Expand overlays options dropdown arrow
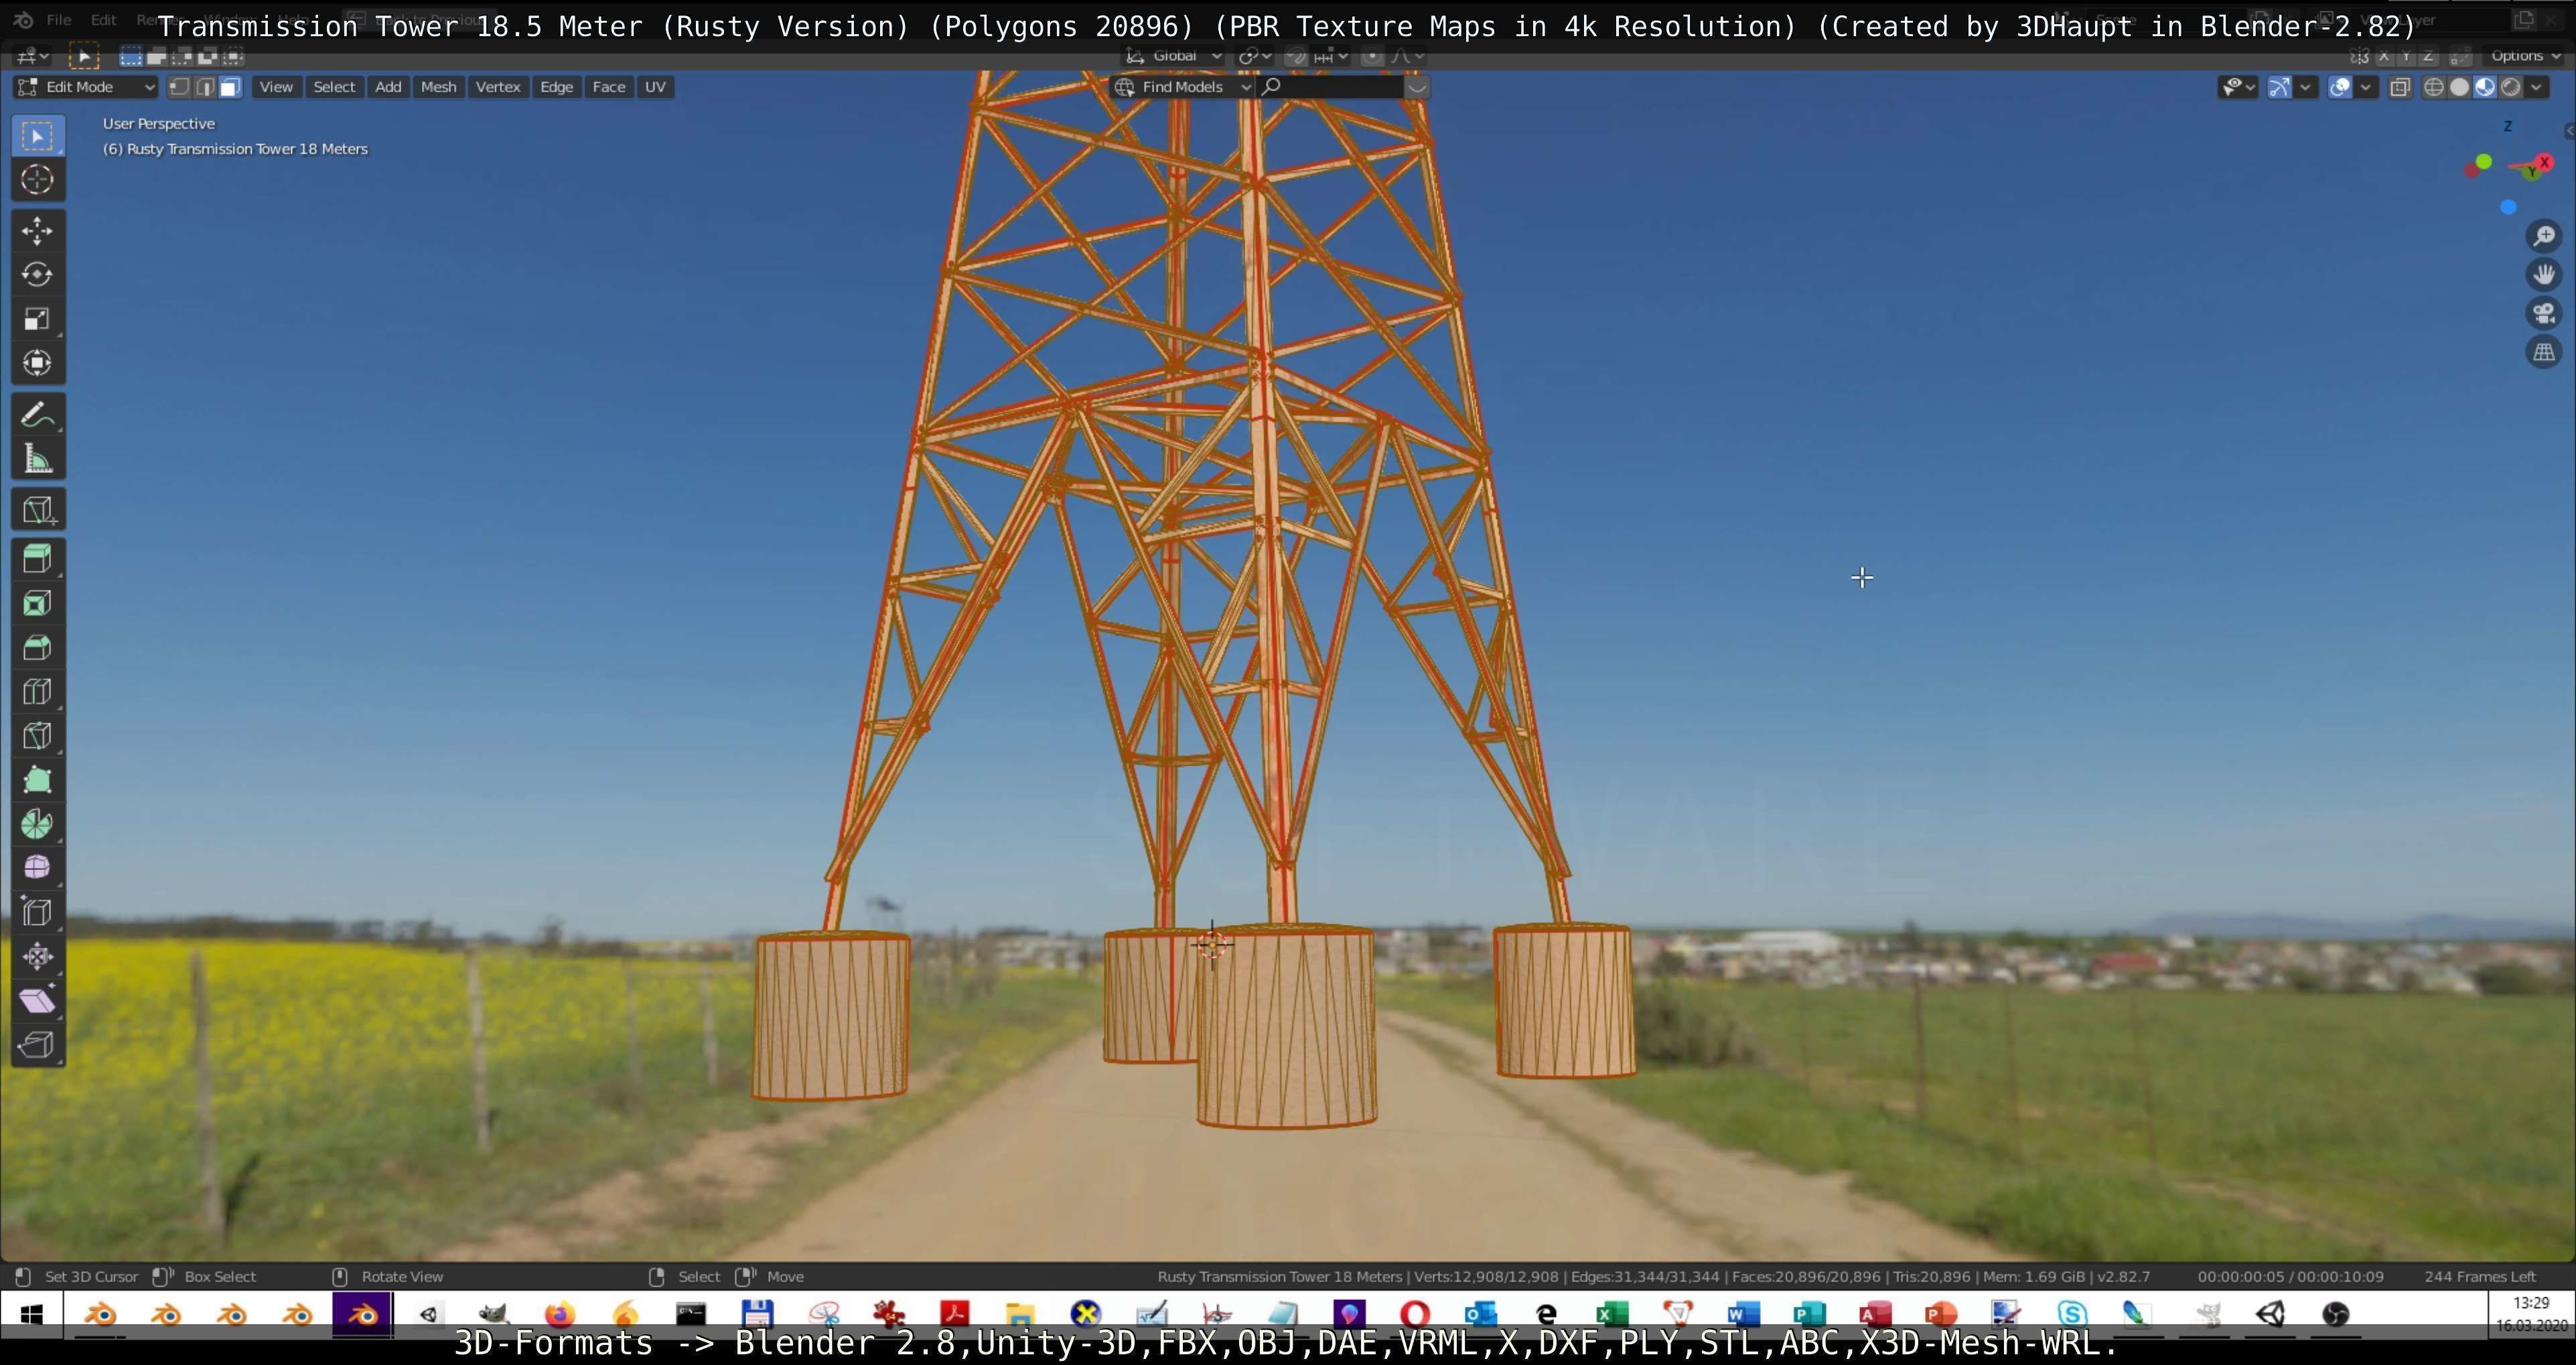Viewport: 2576px width, 1365px height. [2365, 87]
